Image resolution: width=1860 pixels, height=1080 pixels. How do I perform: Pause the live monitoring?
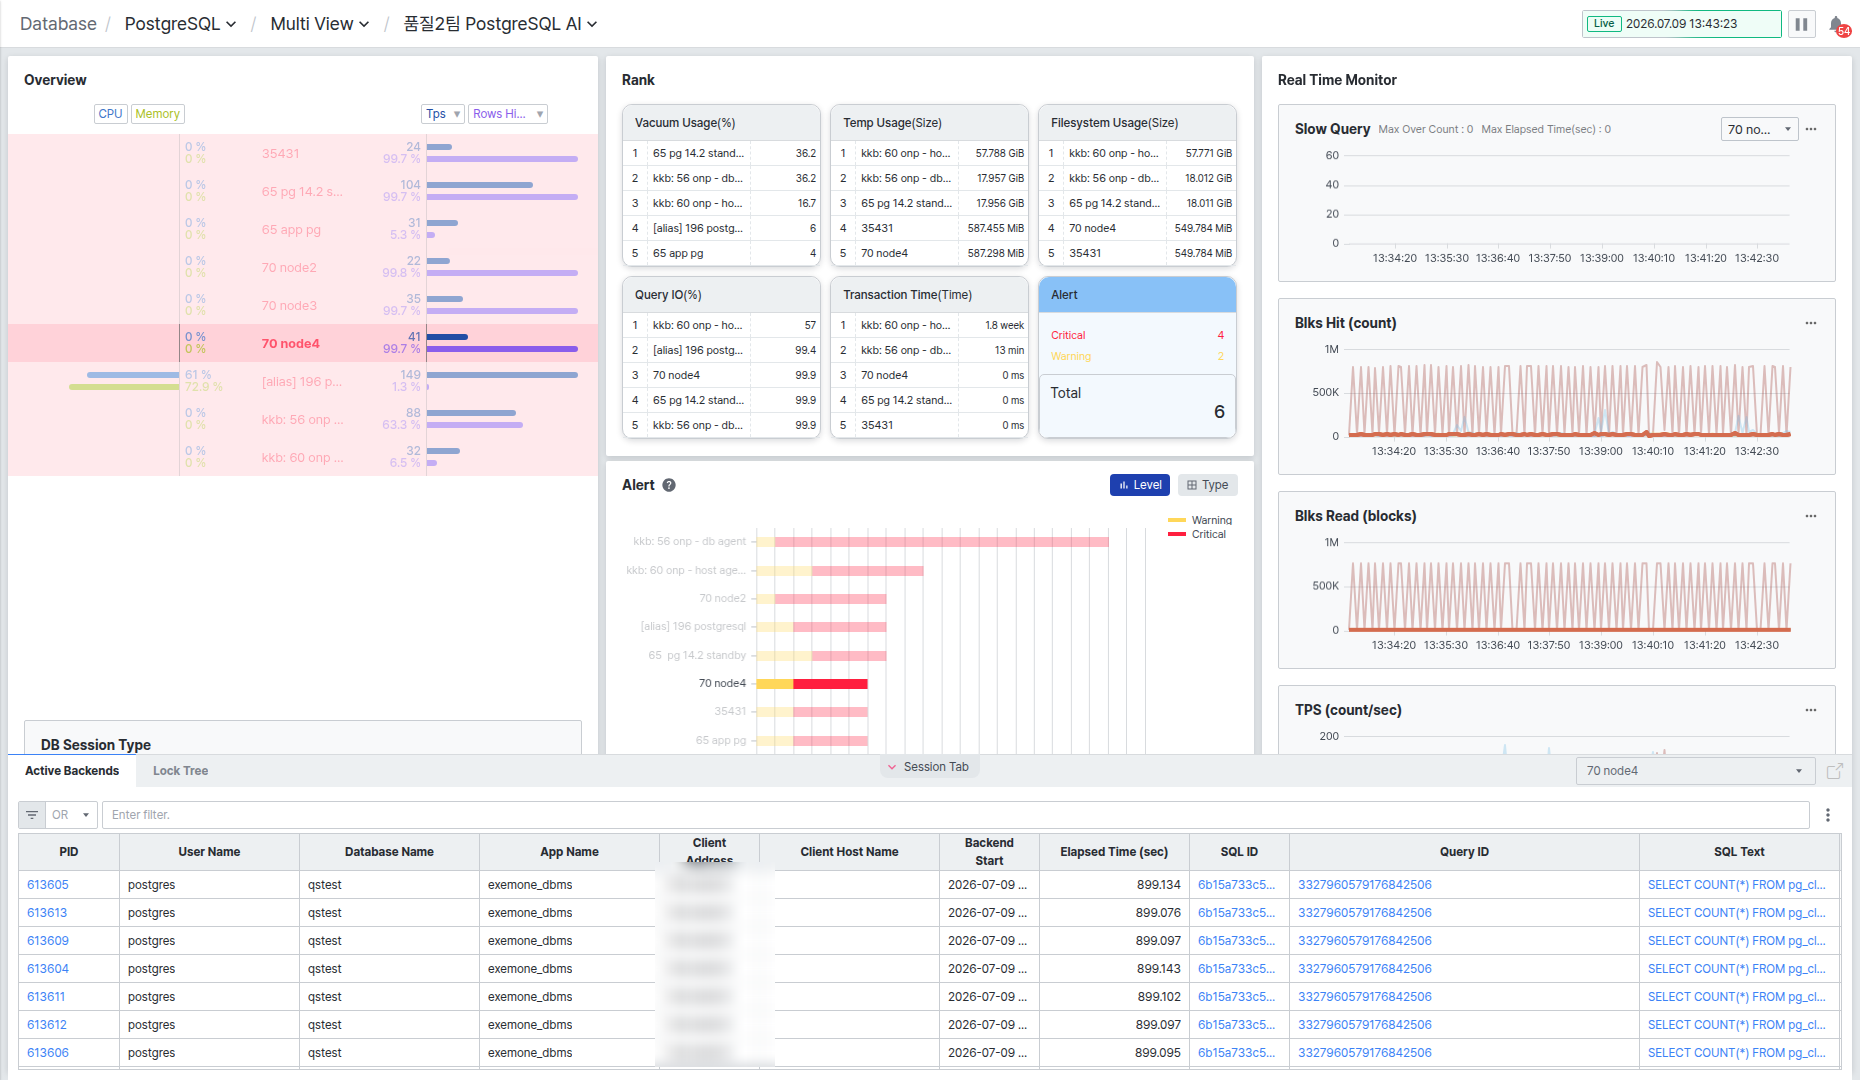click(1801, 24)
